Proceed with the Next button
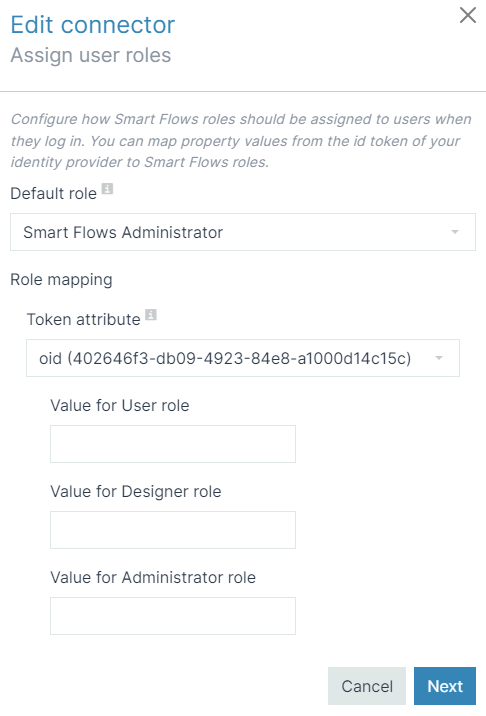Image resolution: width=486 pixels, height=716 pixels. tap(445, 686)
